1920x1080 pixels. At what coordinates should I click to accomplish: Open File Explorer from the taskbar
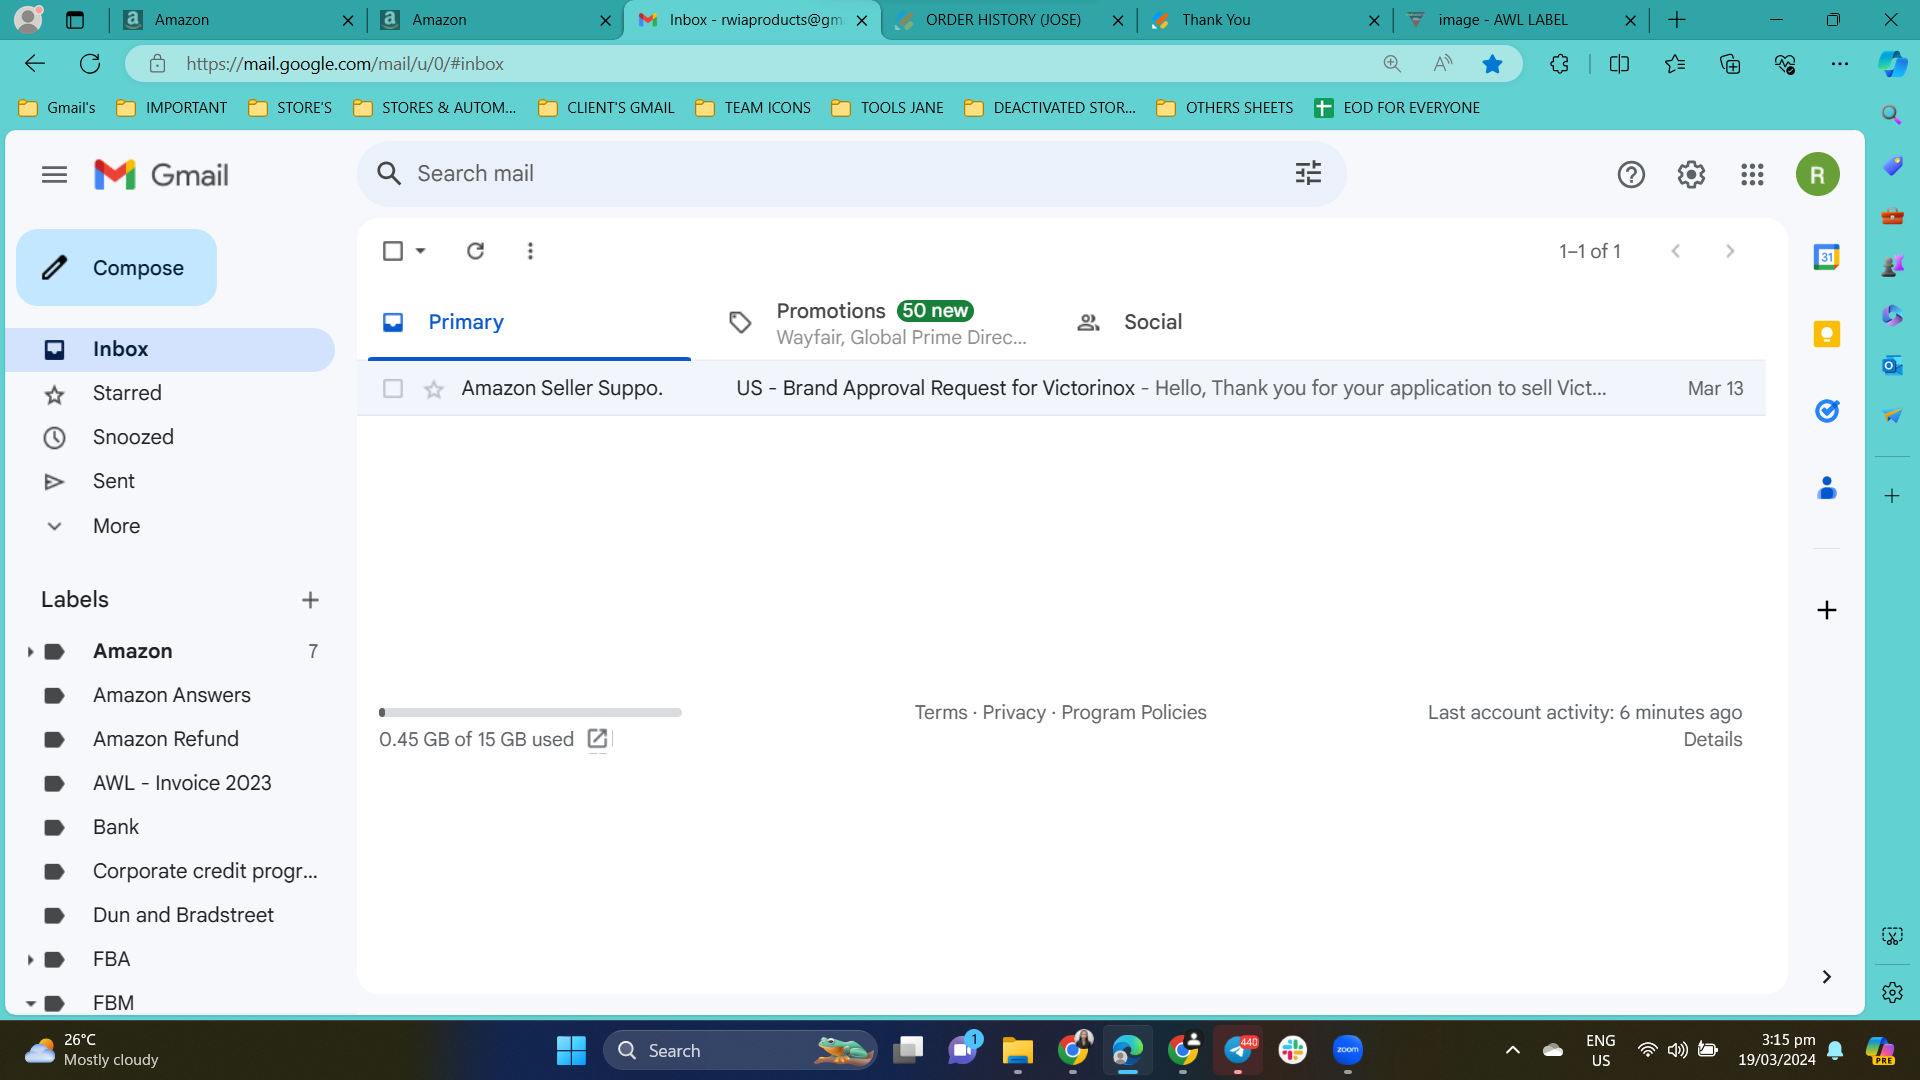pyautogui.click(x=1018, y=1050)
